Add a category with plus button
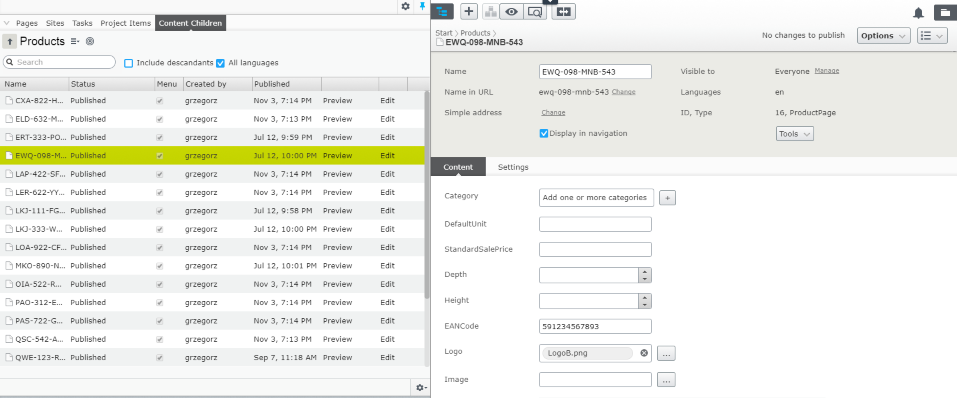 click(x=667, y=198)
